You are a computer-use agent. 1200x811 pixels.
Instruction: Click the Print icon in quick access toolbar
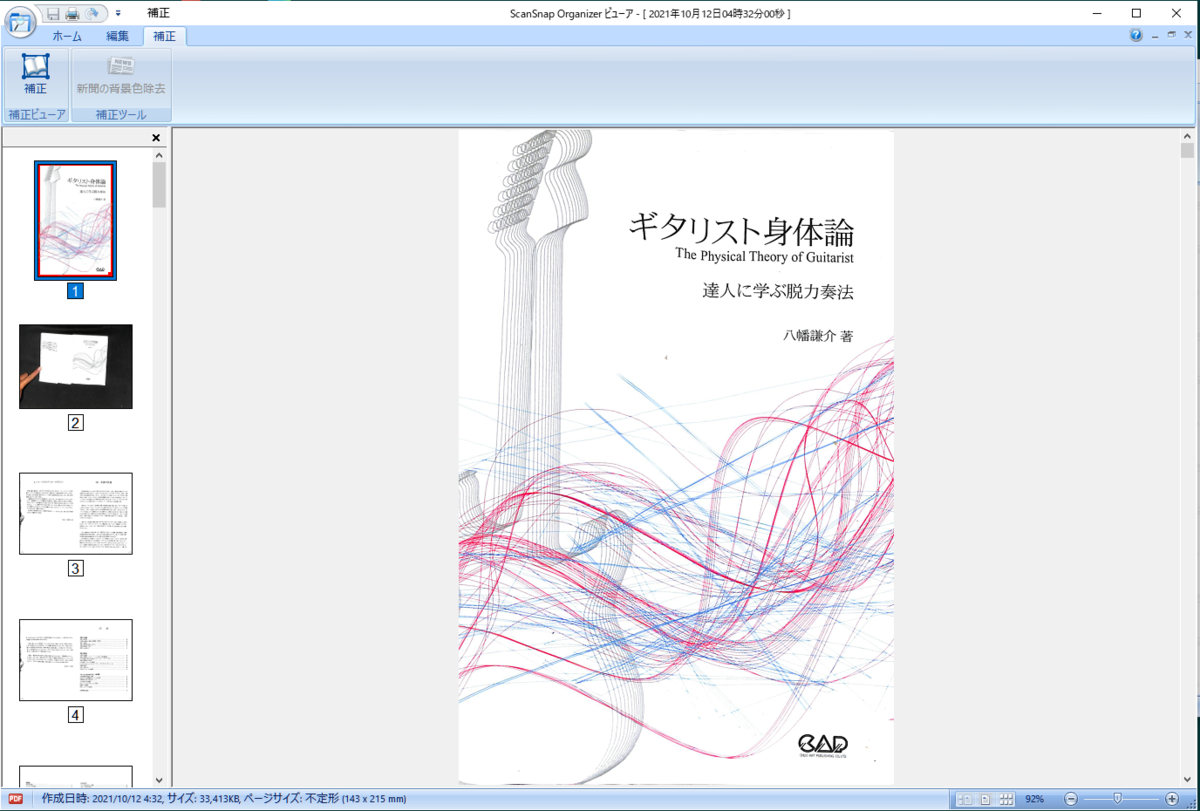[72, 13]
